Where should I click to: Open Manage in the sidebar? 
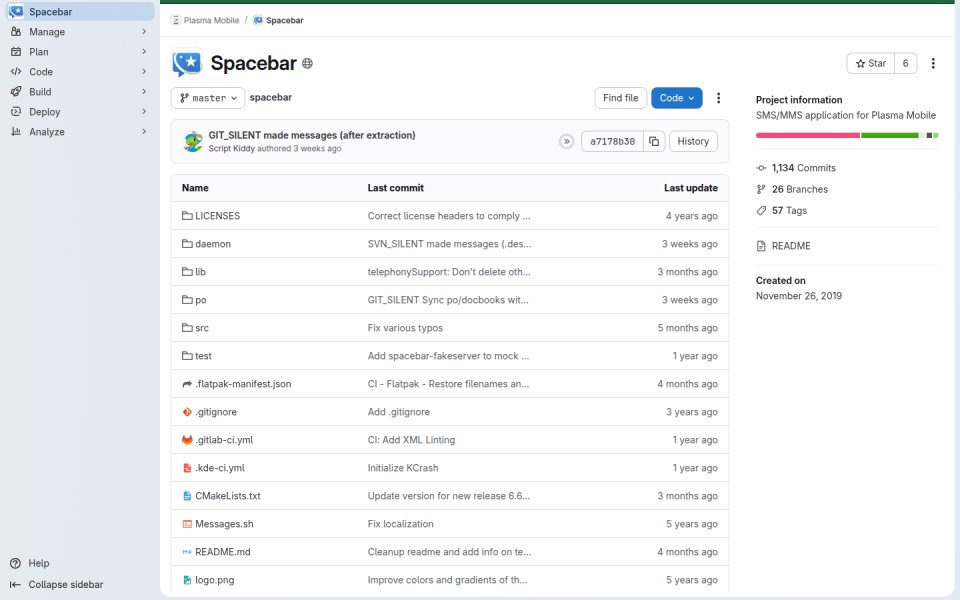[80, 32]
